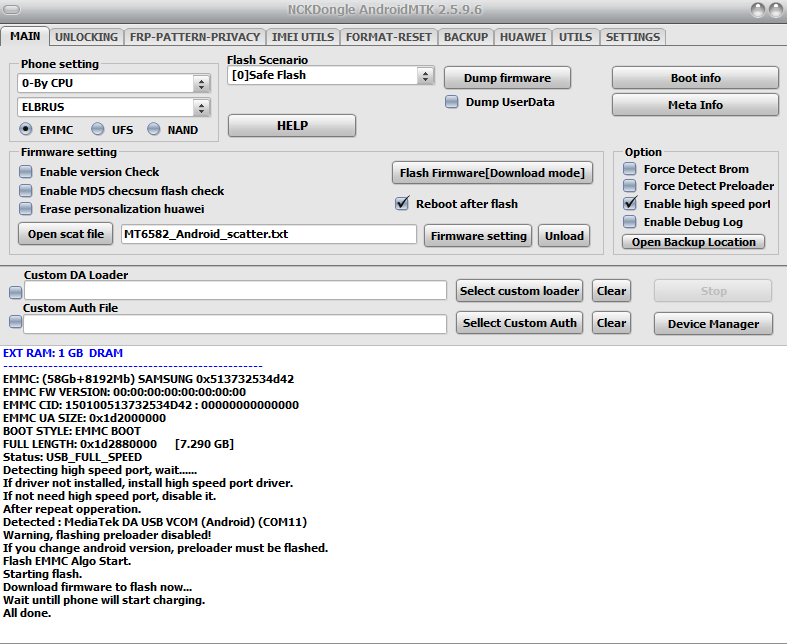Click the 'Flash EMMC Algo Start.' log line

(x=67, y=561)
